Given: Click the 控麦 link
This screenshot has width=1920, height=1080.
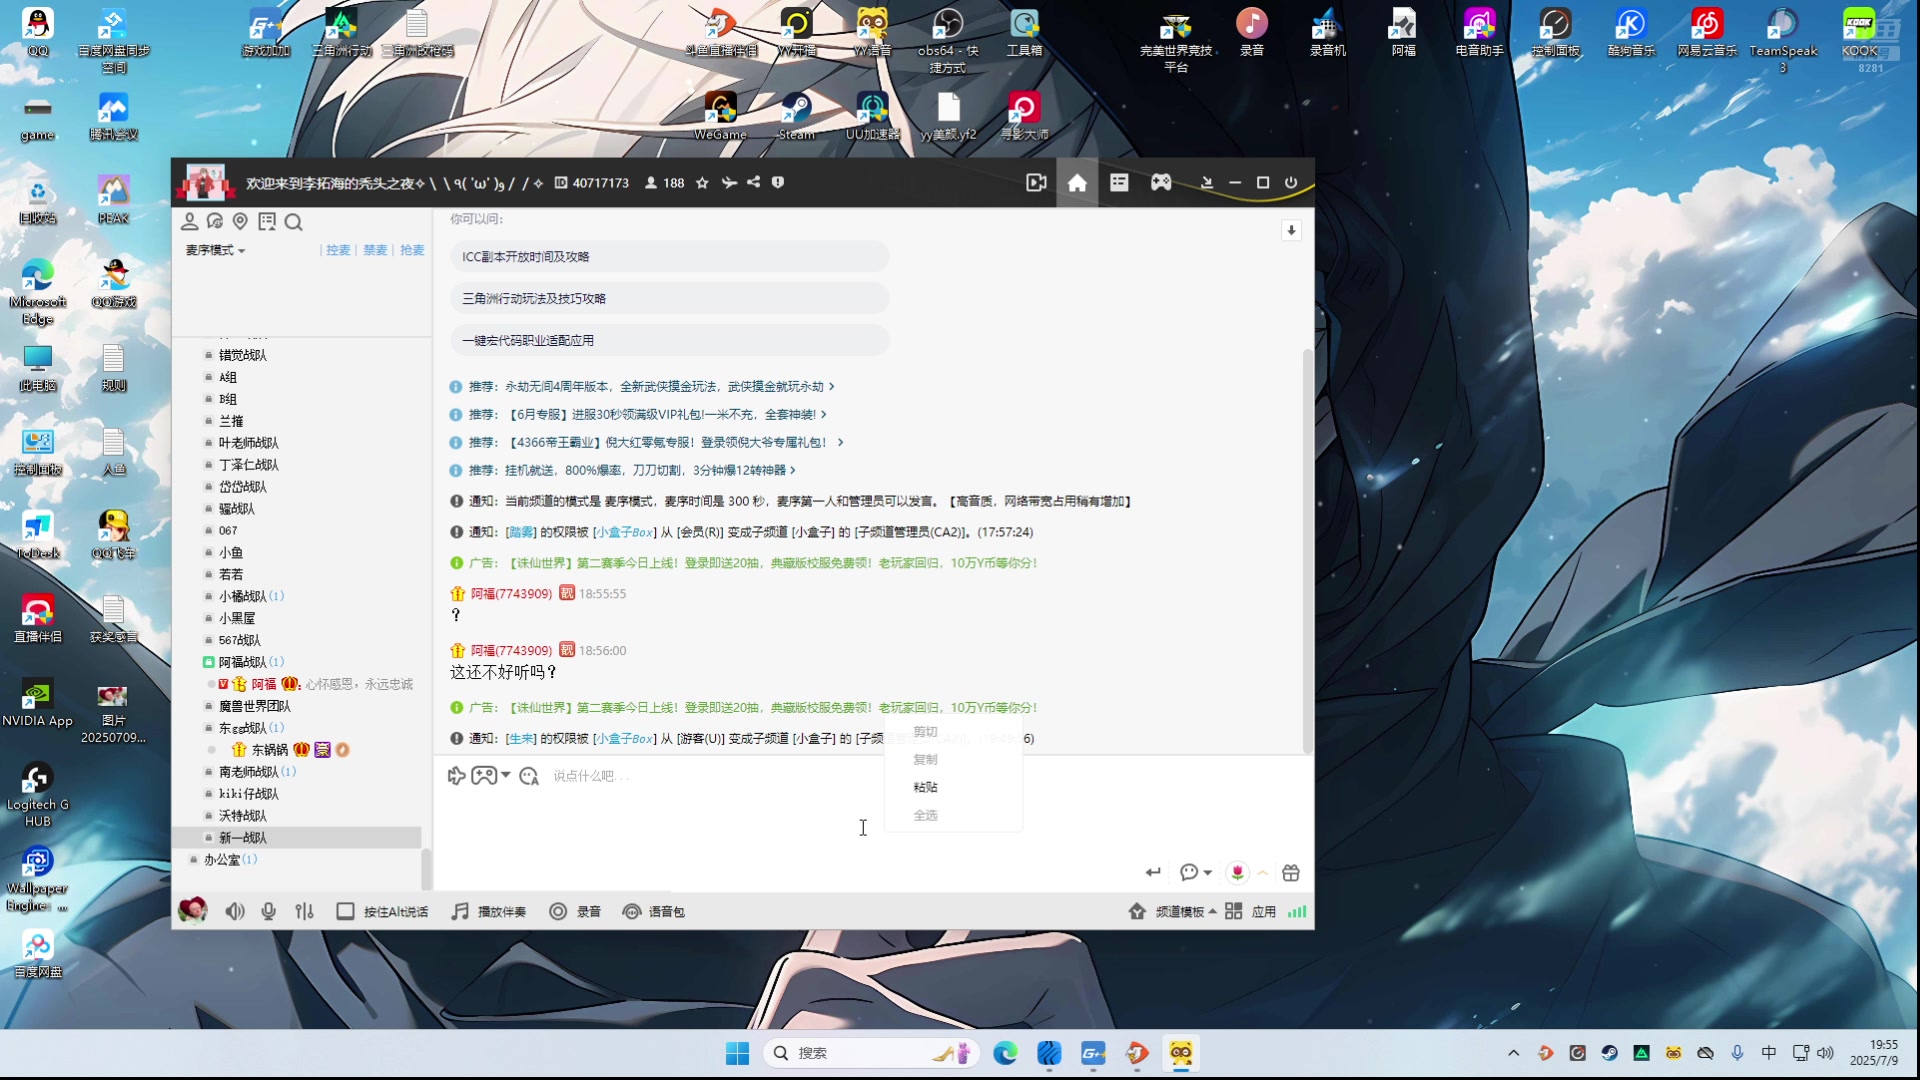Looking at the screenshot, I should coord(338,250).
